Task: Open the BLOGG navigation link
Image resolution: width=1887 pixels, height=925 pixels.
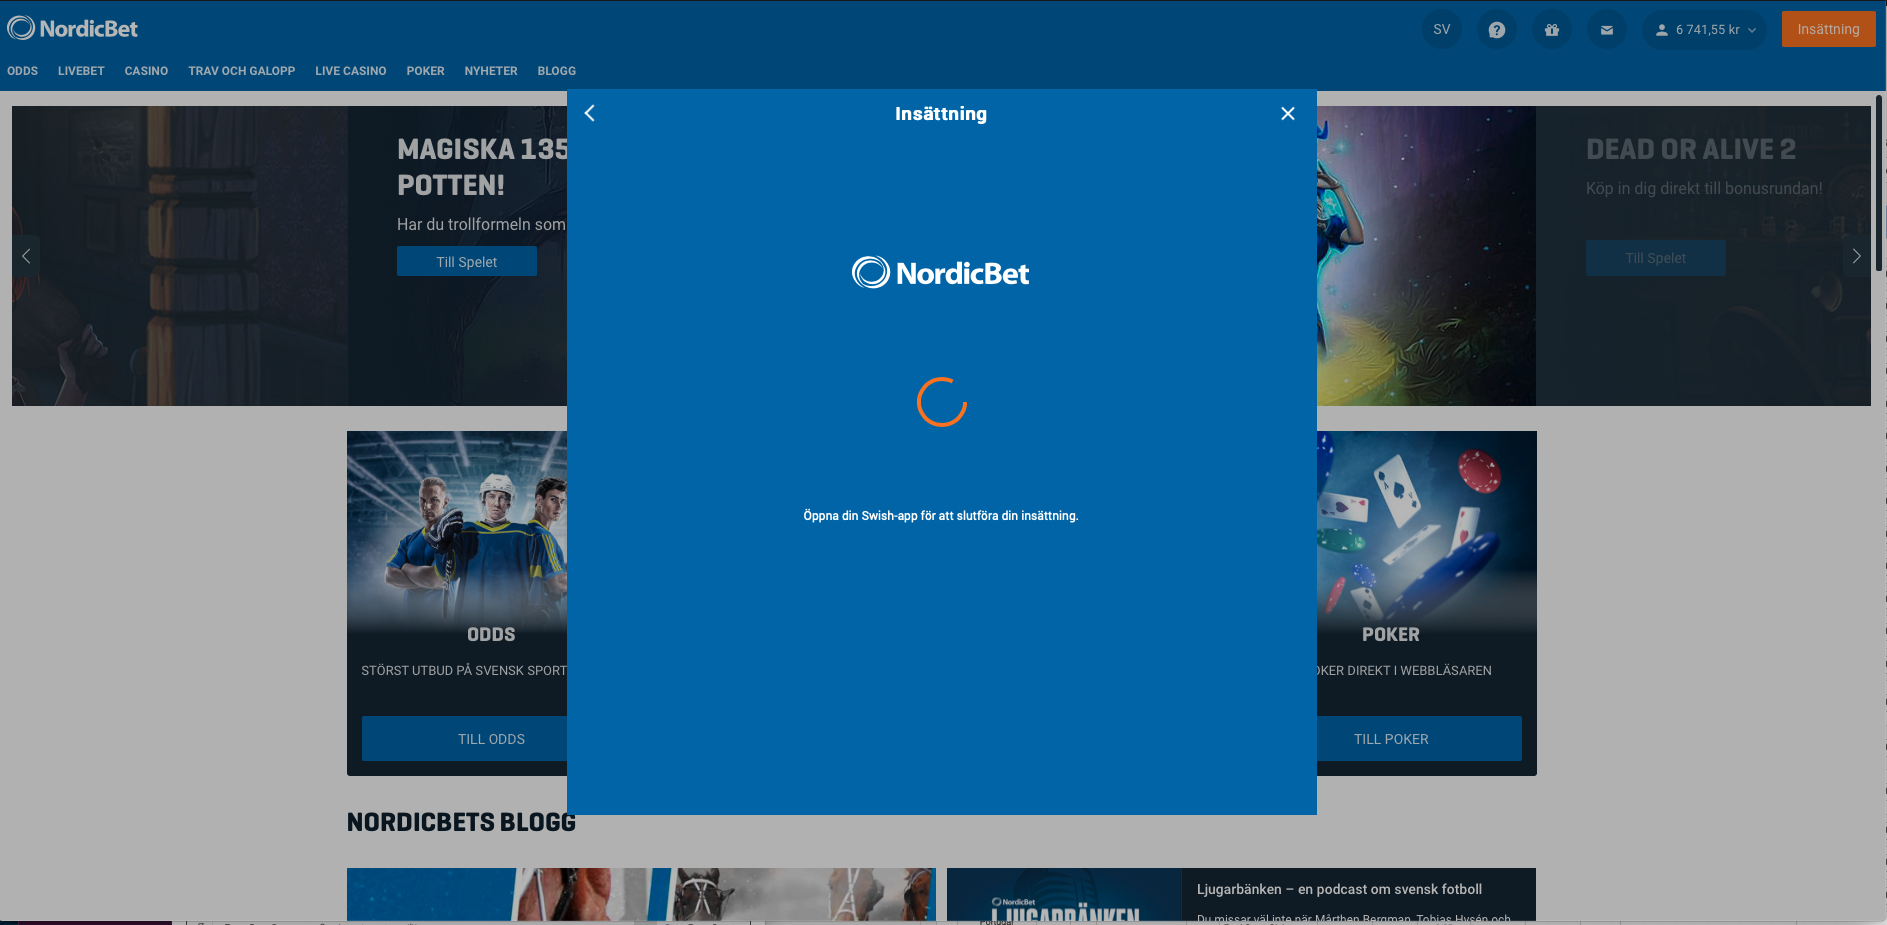Action: pyautogui.click(x=556, y=71)
